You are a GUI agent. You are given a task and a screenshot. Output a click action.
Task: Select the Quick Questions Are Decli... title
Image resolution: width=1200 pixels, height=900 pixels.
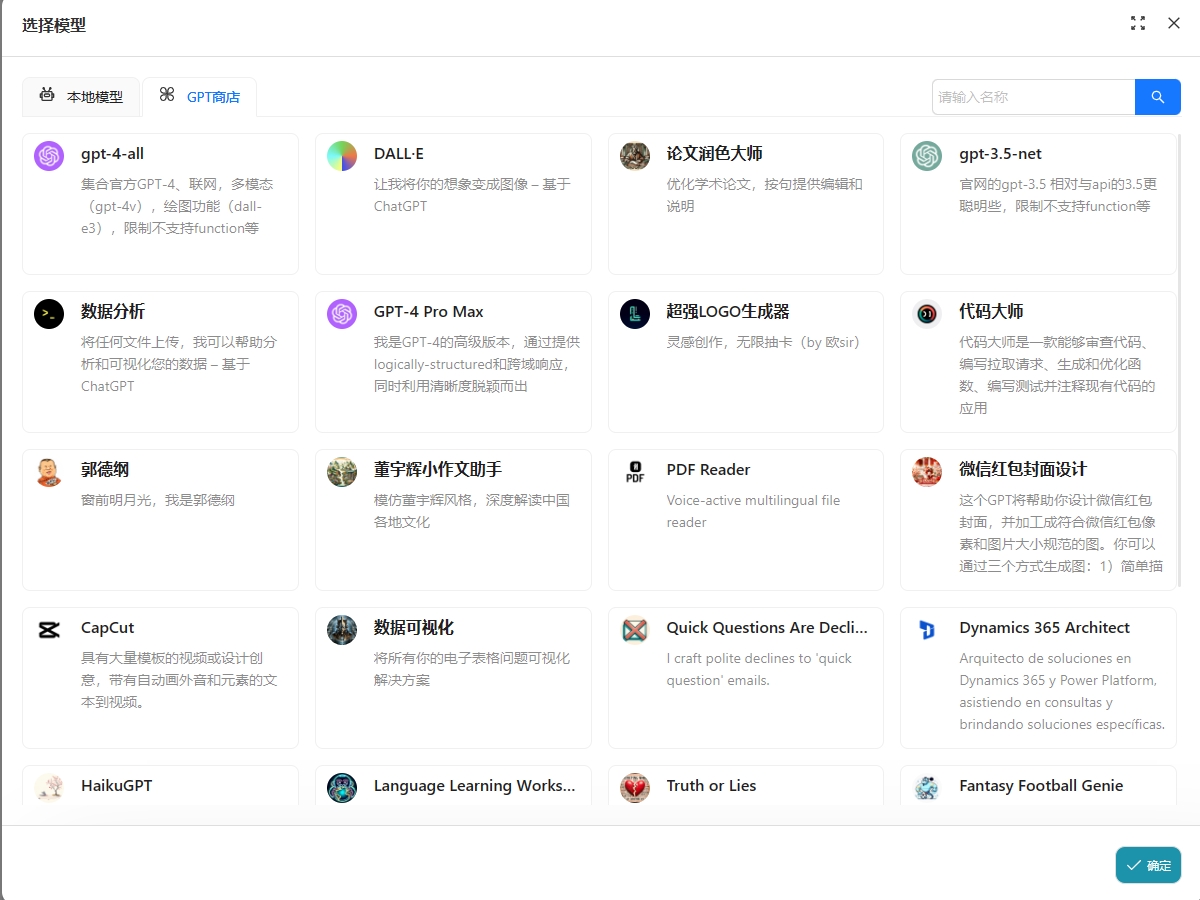coord(767,628)
